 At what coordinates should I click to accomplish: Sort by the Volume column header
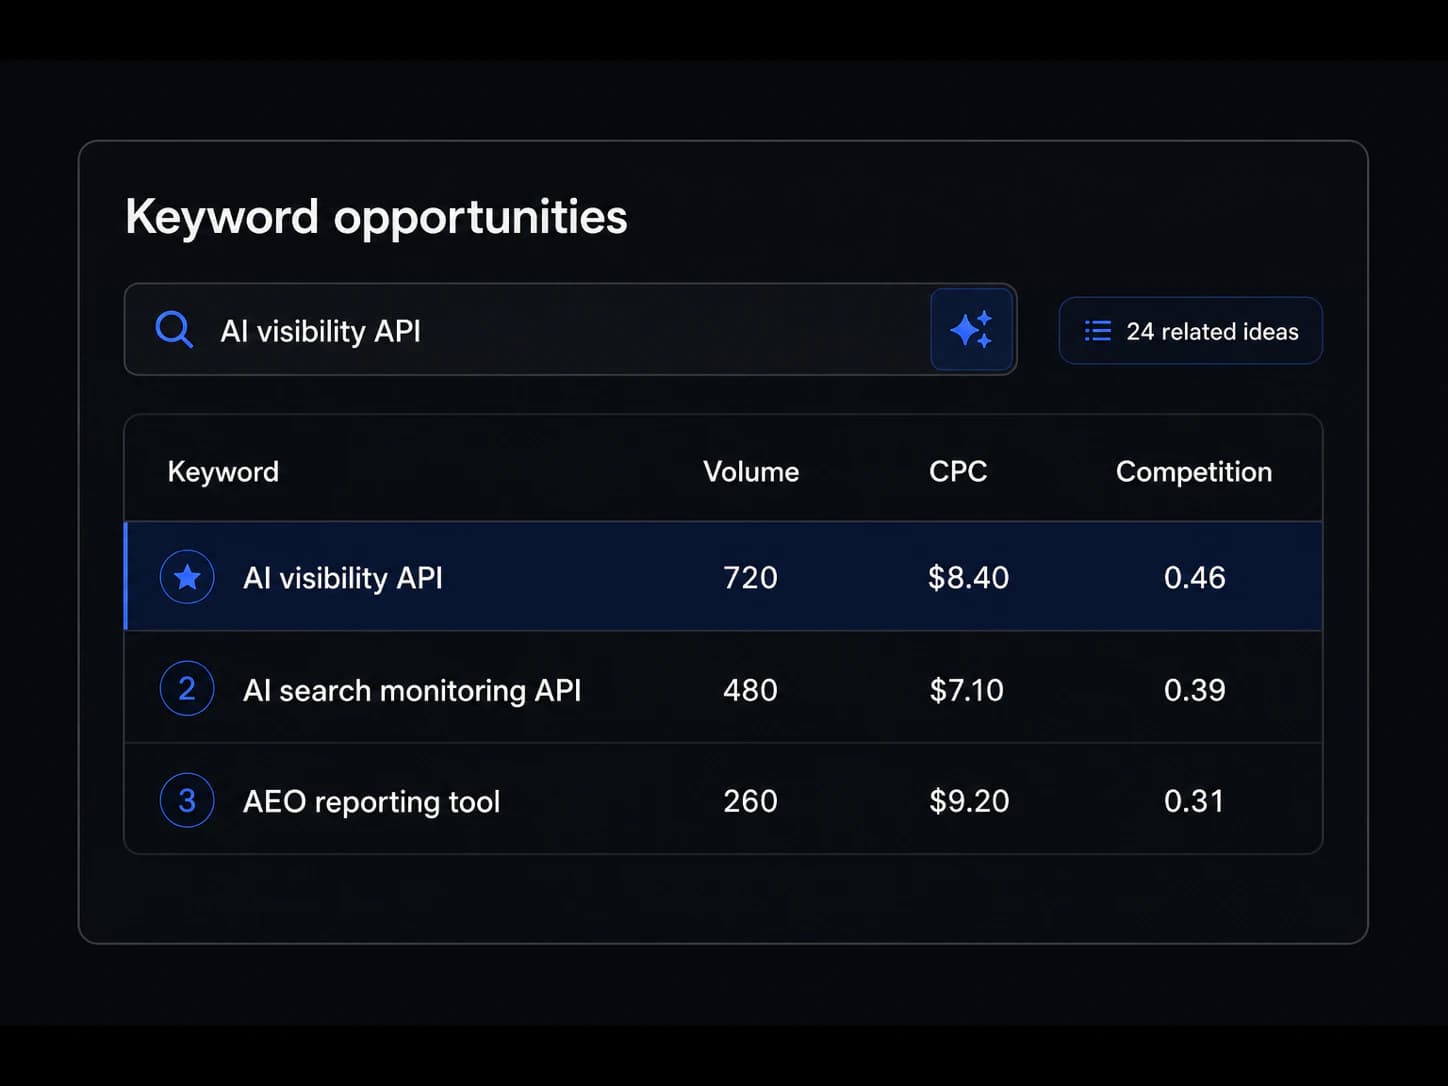pyautogui.click(x=751, y=471)
